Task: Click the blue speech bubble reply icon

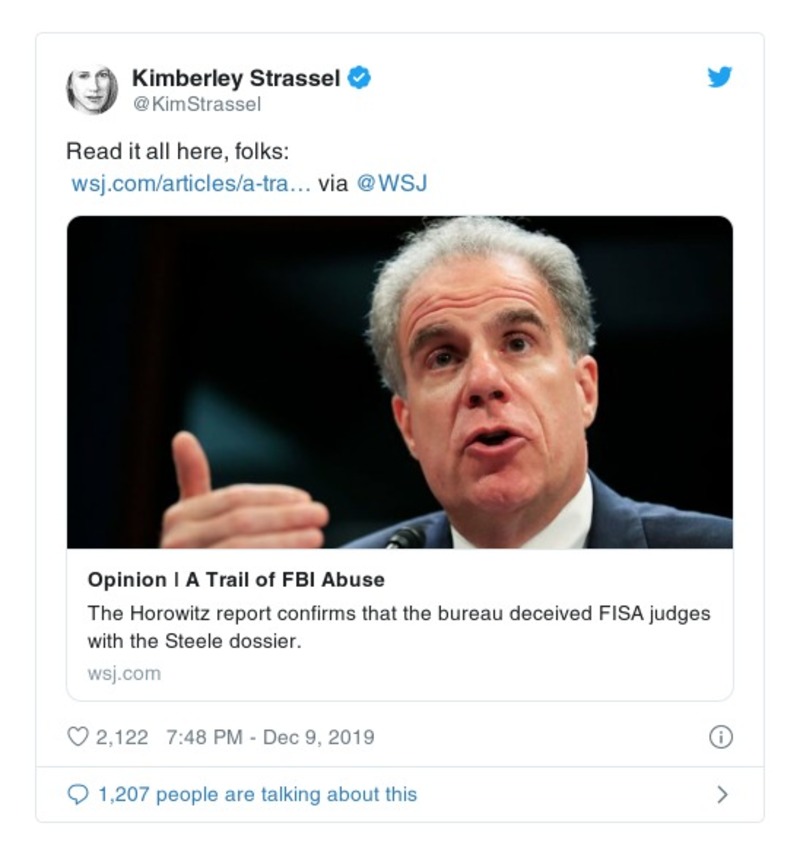Action: click(77, 795)
